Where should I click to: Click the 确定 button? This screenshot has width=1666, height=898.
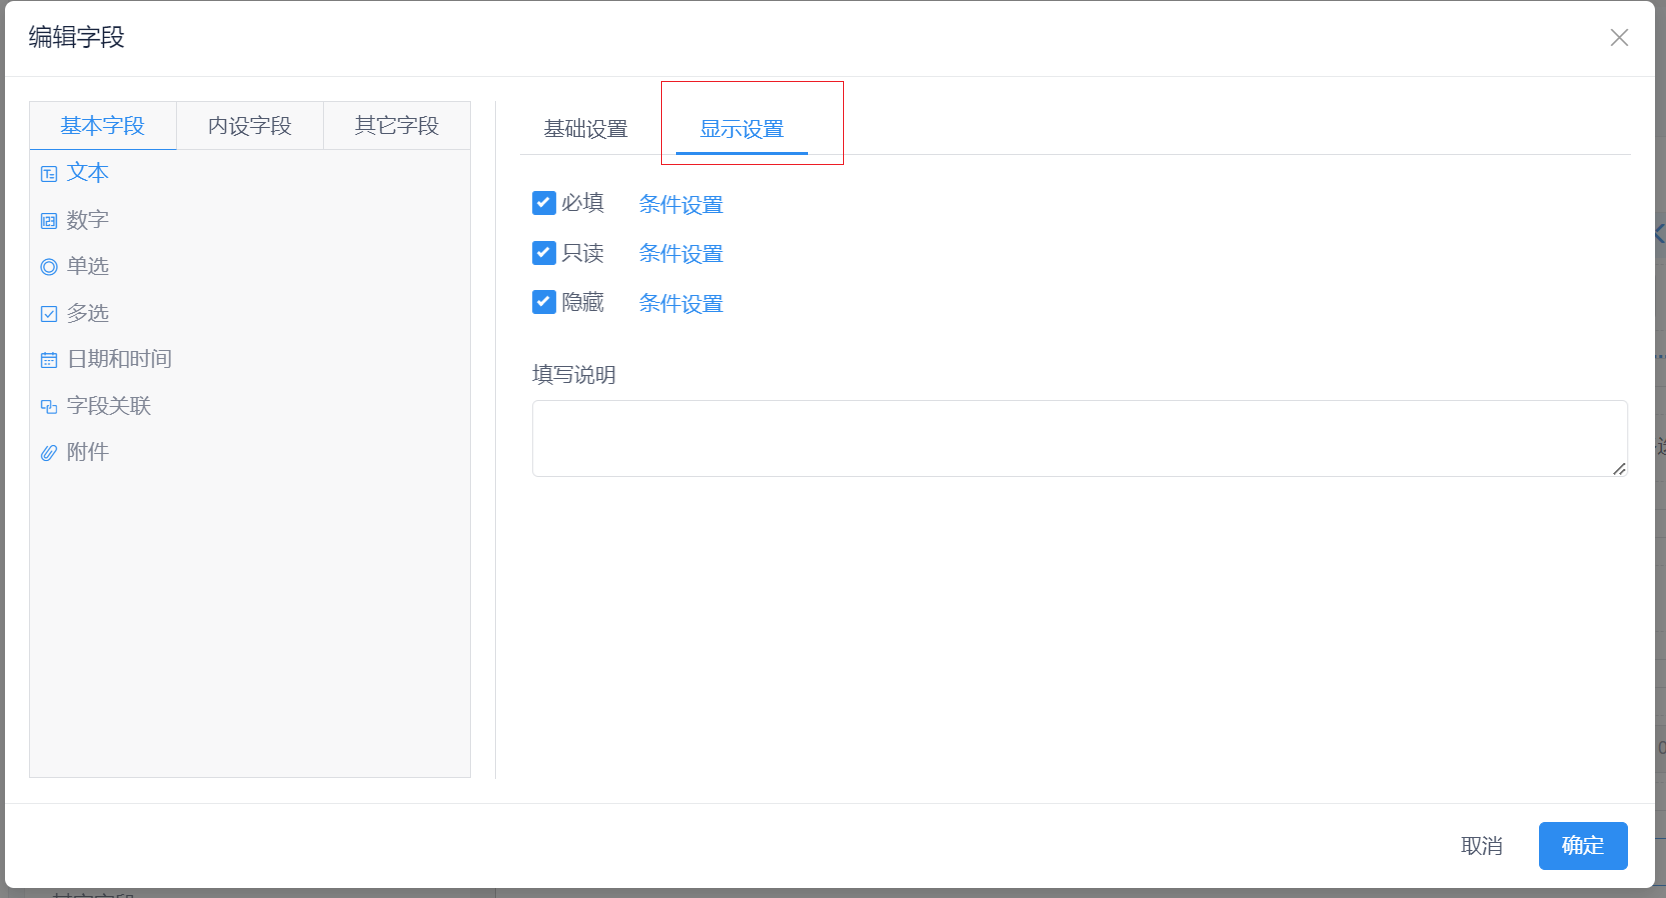(x=1583, y=846)
